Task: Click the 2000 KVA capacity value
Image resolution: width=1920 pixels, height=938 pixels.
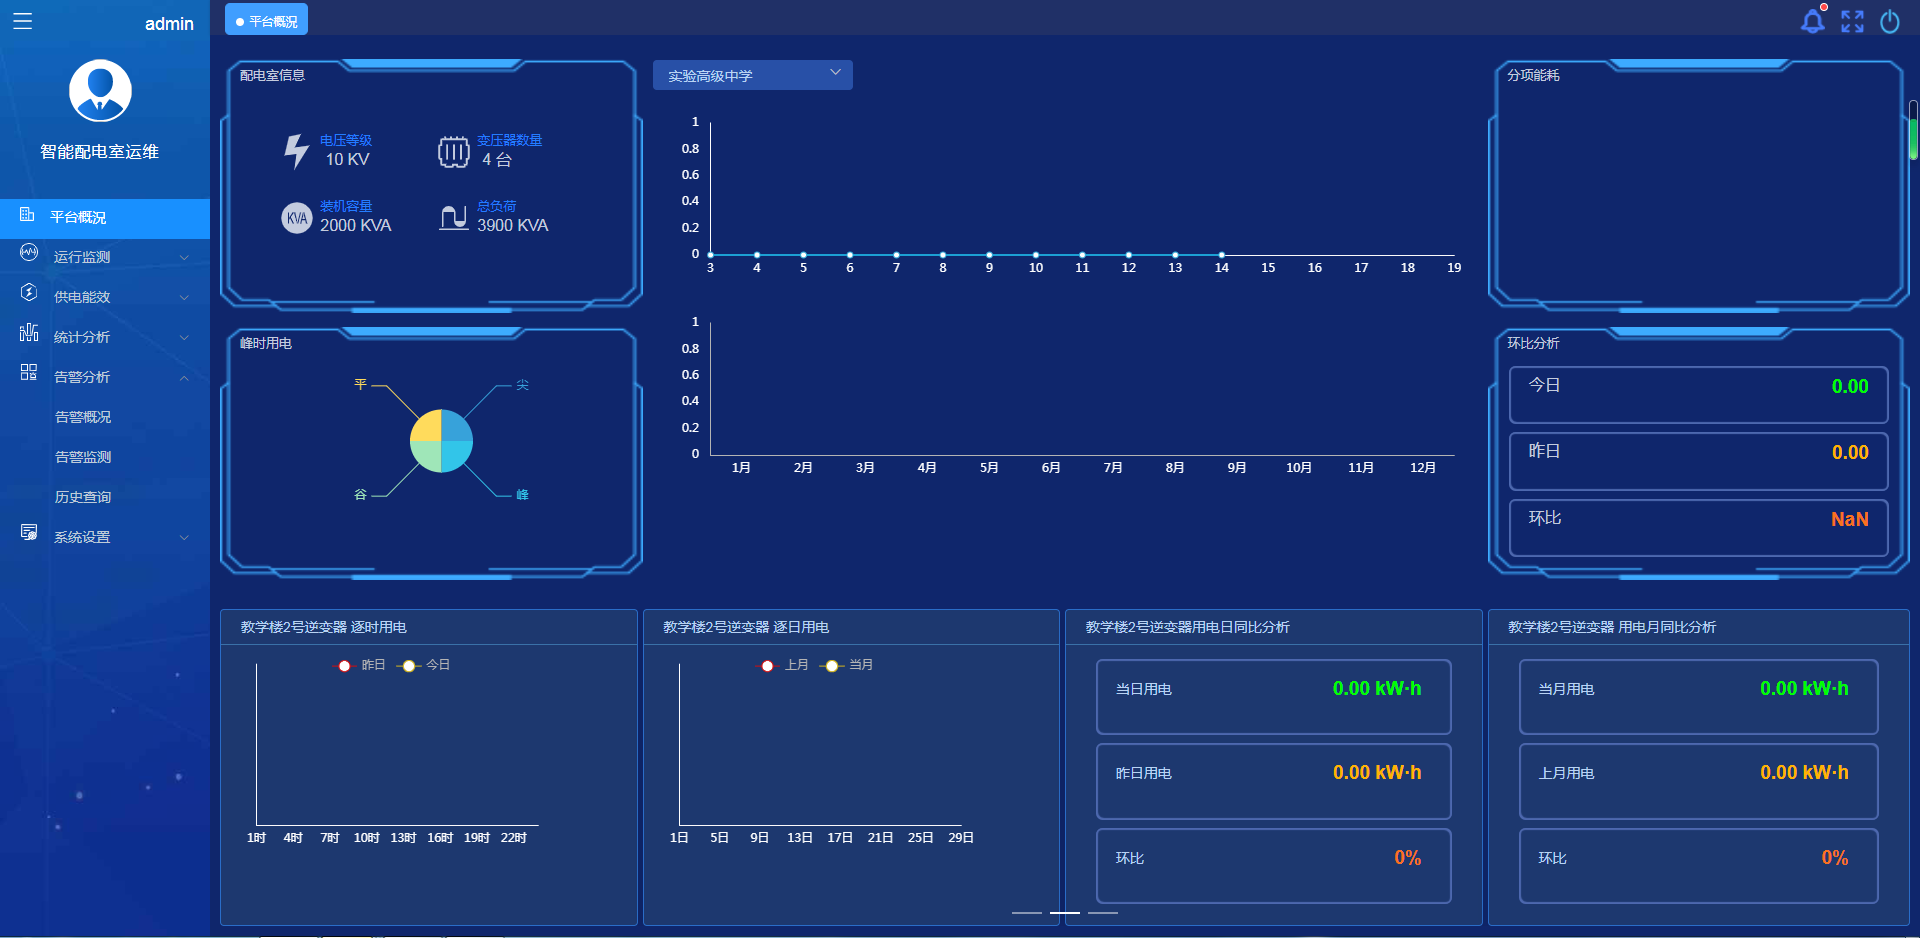Action: coord(355,225)
